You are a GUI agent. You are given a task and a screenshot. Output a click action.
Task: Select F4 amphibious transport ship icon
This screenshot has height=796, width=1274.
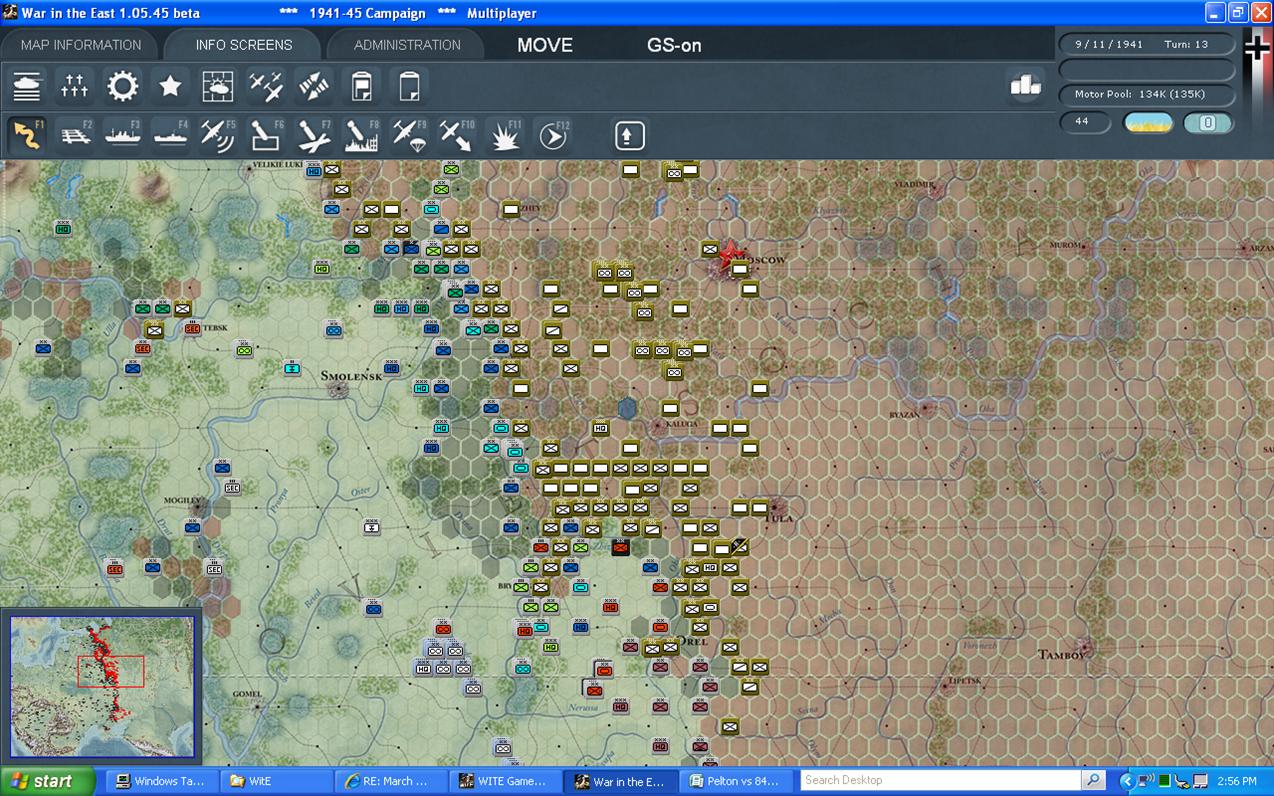coord(171,135)
